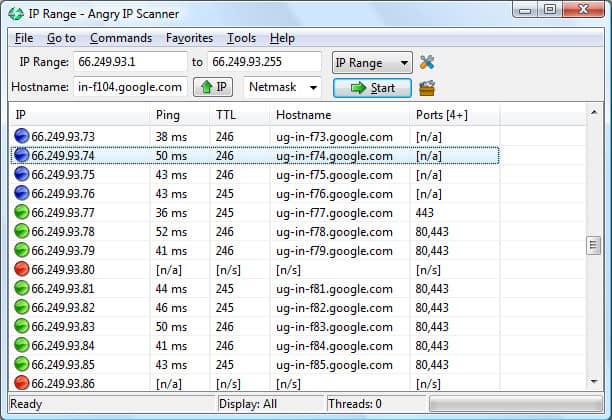The width and height of the screenshot is (612, 420).
Task: Click the Display: All status text
Action: coord(248,404)
